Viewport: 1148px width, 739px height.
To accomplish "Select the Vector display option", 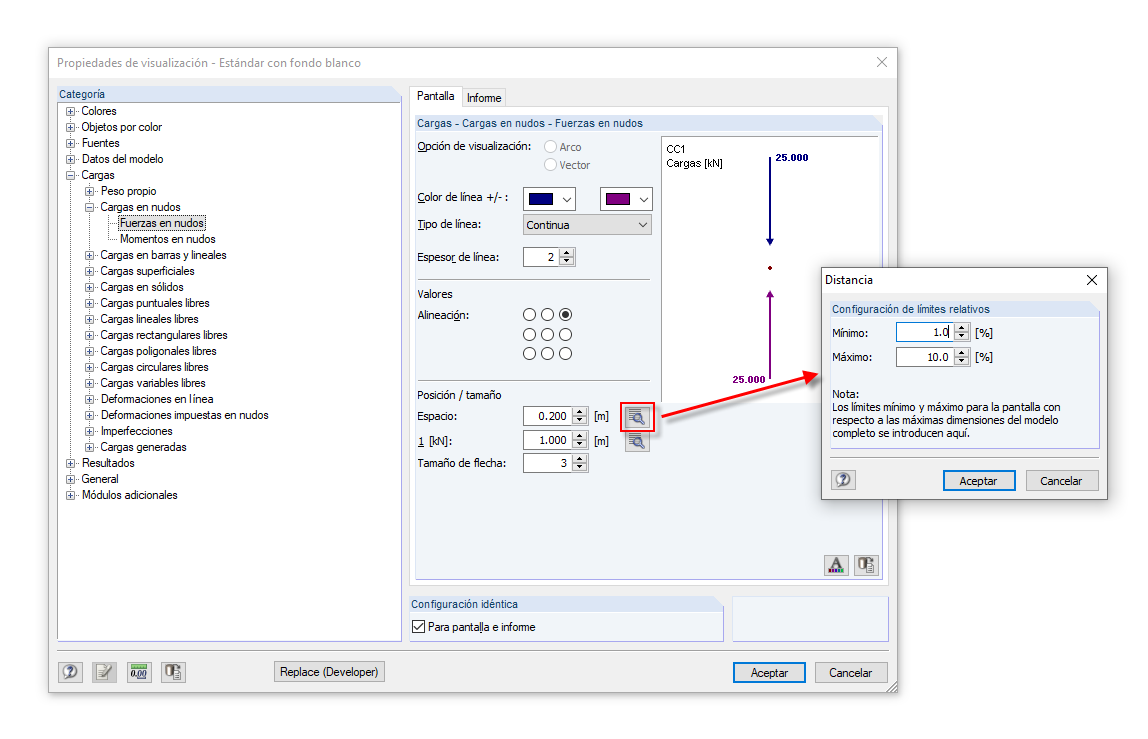I will (551, 165).
